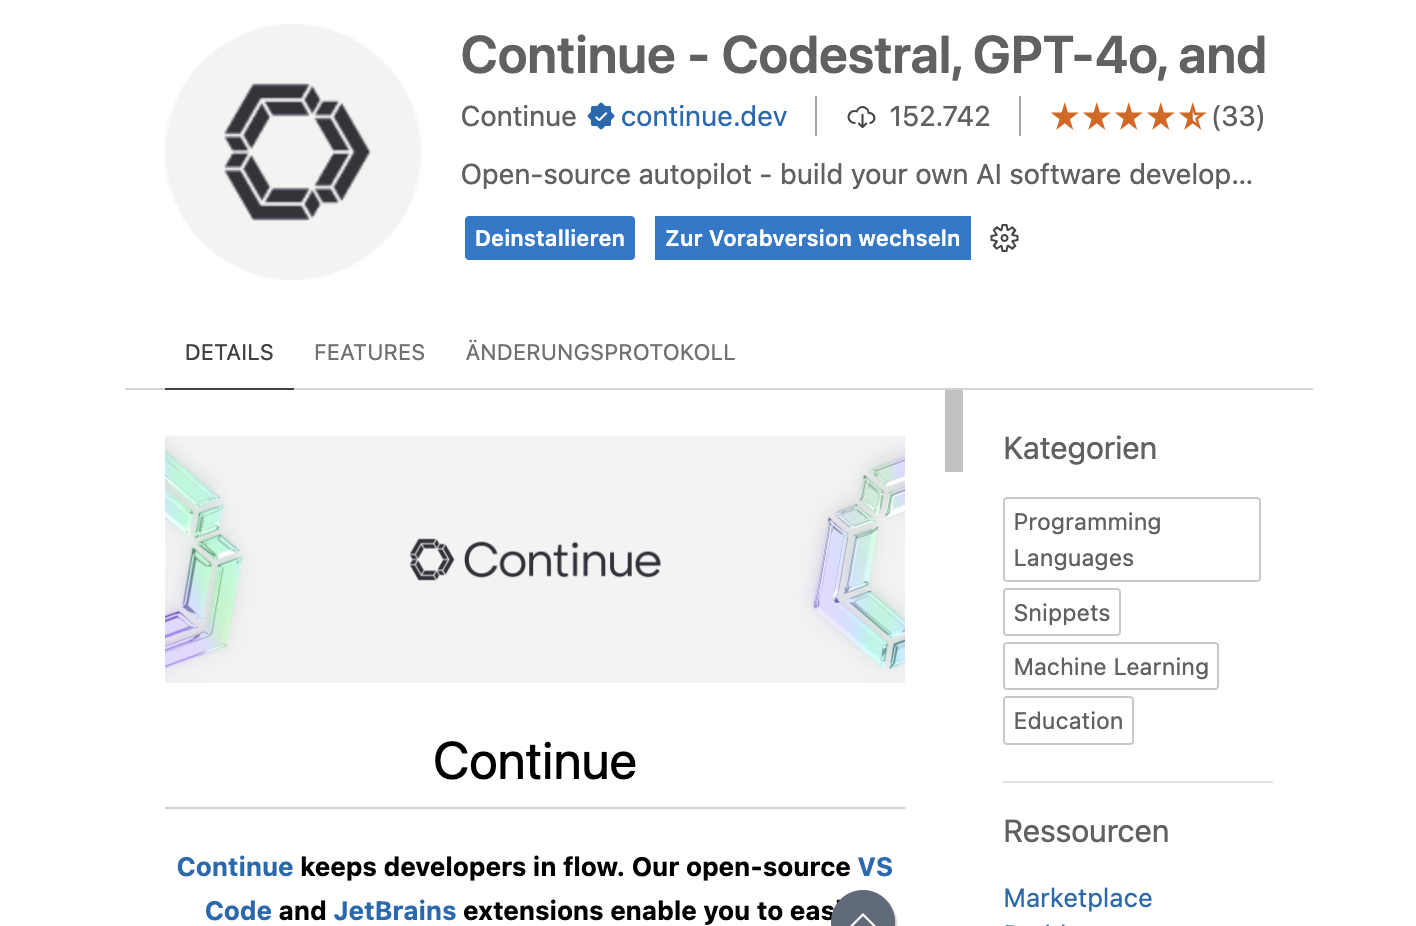Click the Continue banner image
The image size is (1416, 926).
click(x=535, y=559)
